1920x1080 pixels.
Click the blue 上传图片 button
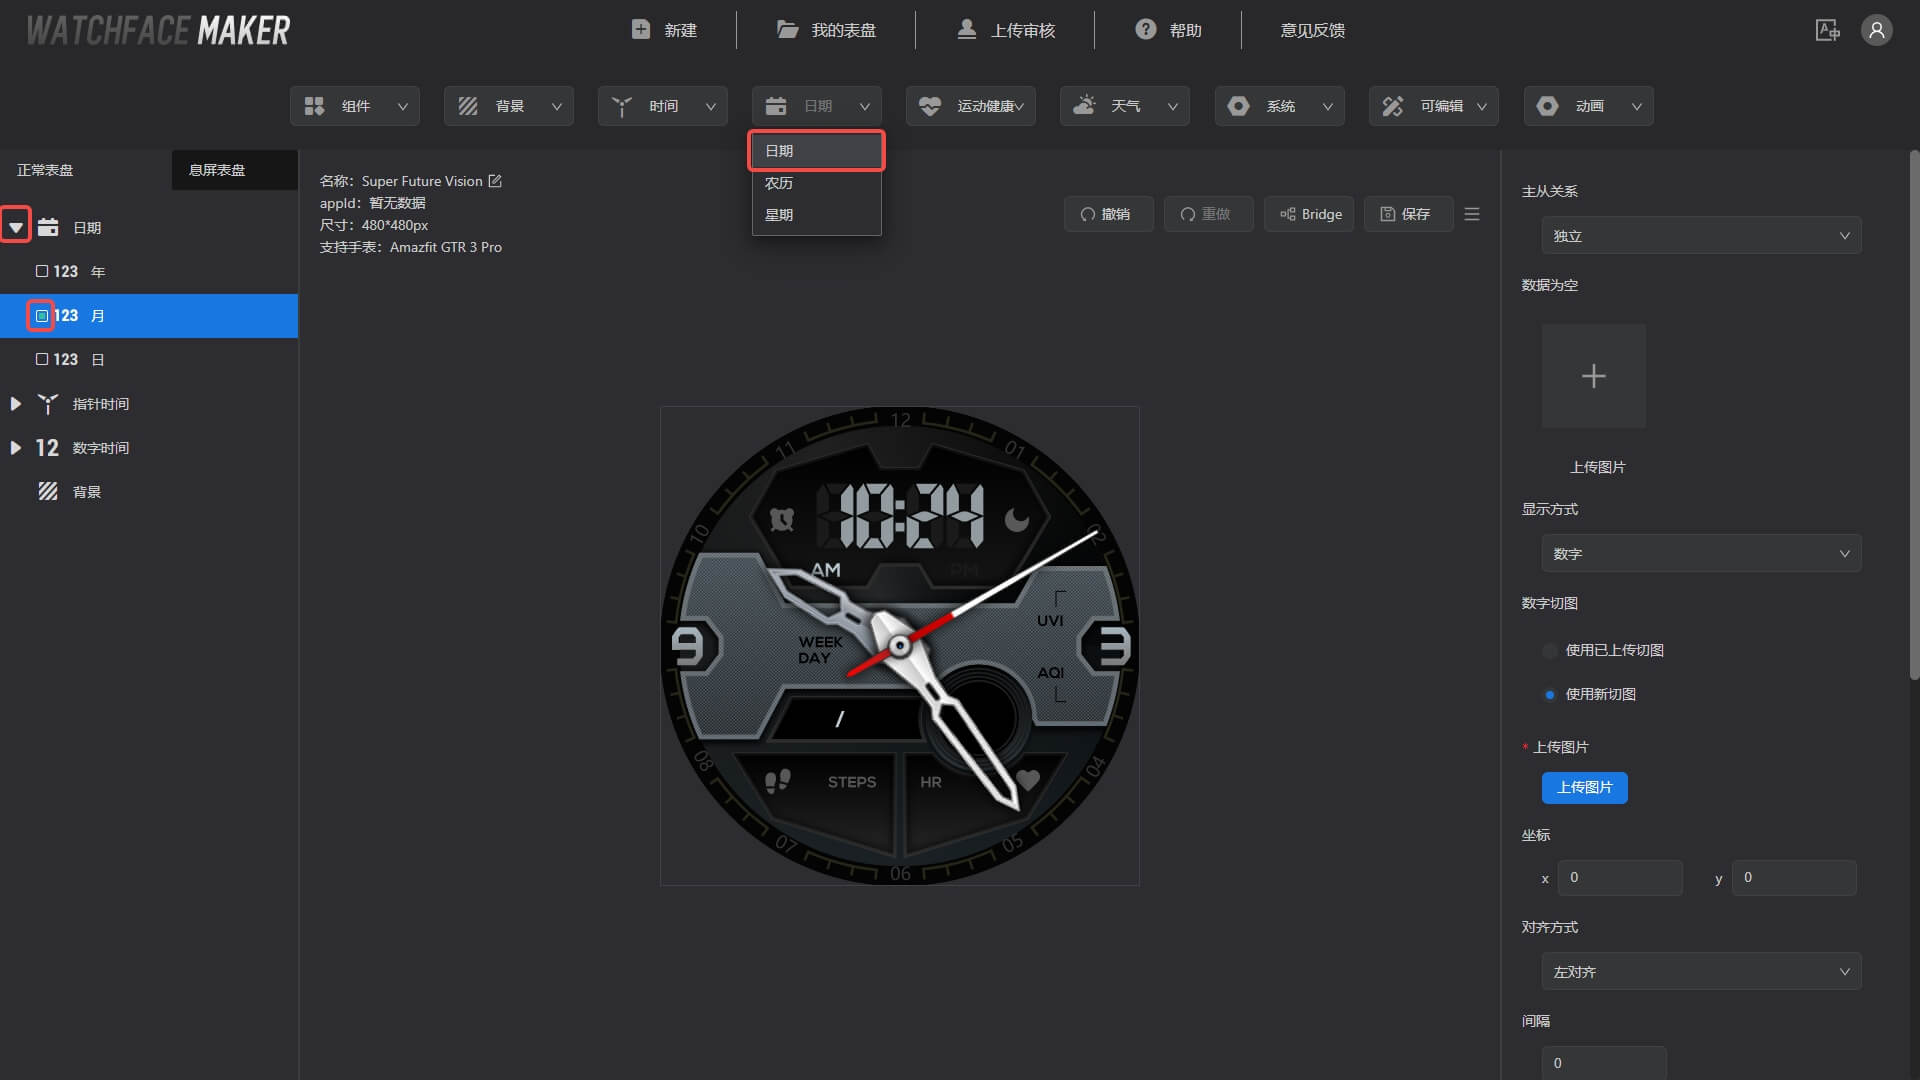(1584, 788)
